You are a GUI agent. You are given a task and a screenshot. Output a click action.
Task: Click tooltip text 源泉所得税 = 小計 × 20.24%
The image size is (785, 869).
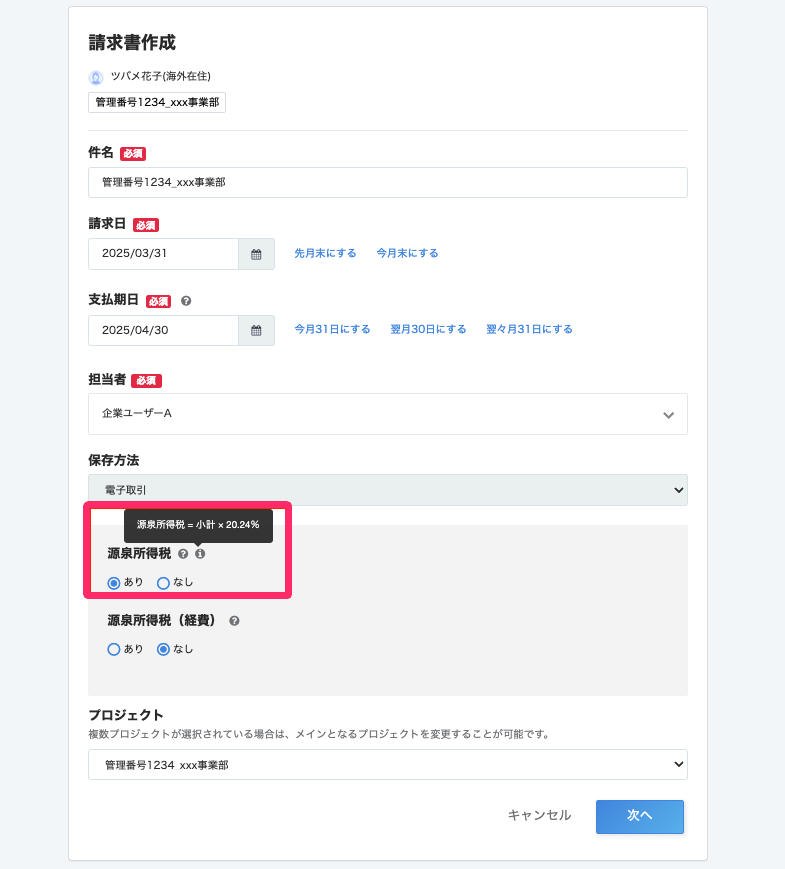(198, 525)
